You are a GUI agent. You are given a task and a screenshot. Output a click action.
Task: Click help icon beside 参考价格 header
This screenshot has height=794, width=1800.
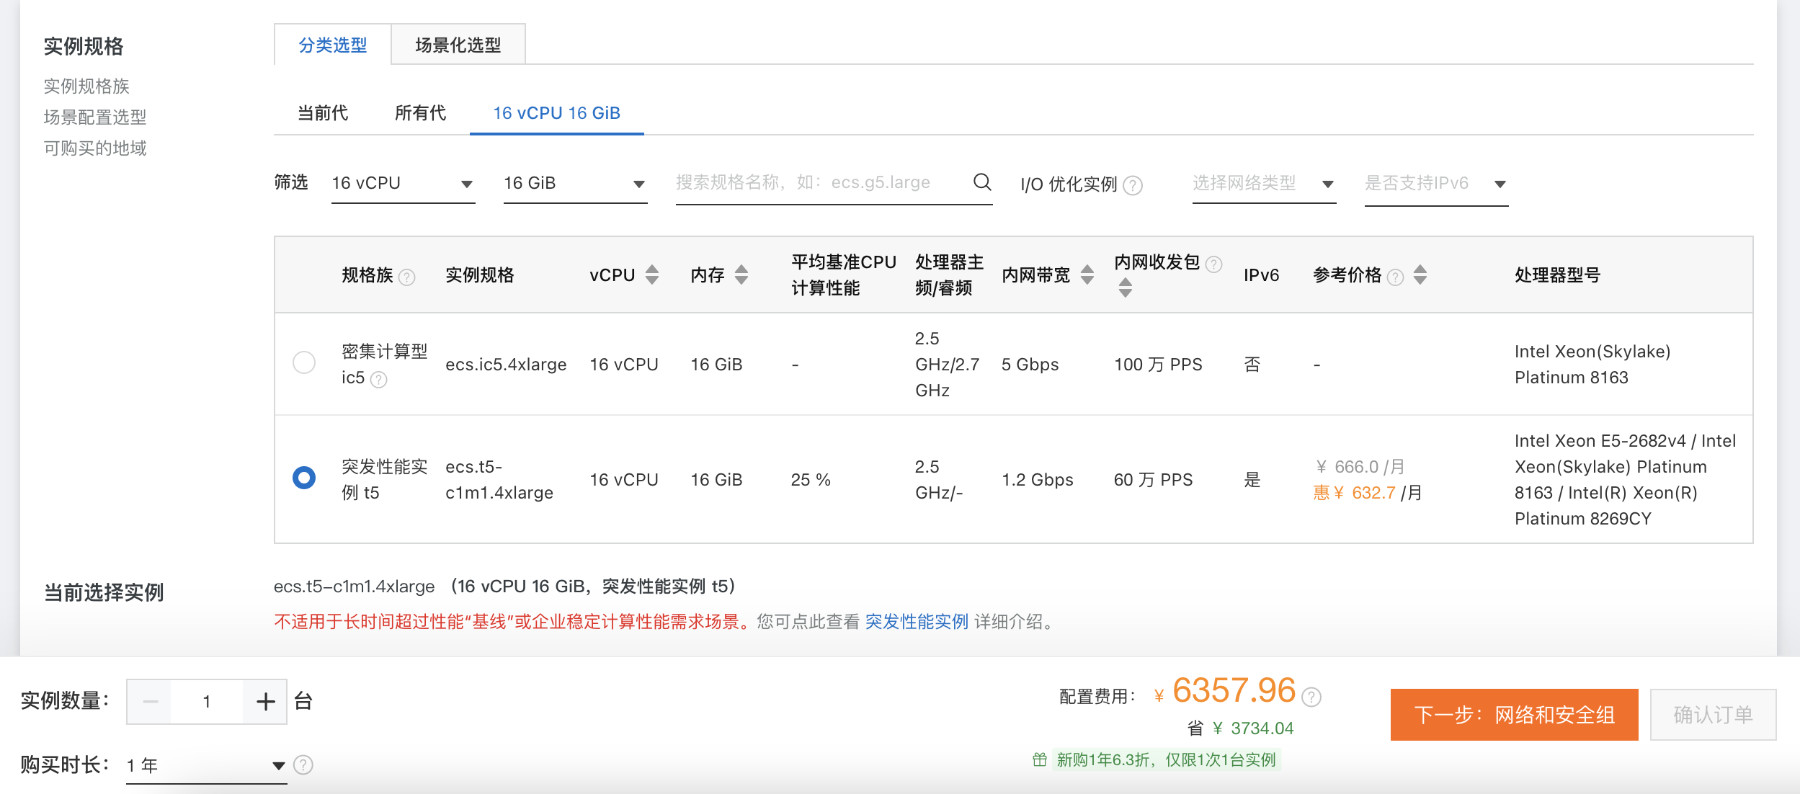1395,277
